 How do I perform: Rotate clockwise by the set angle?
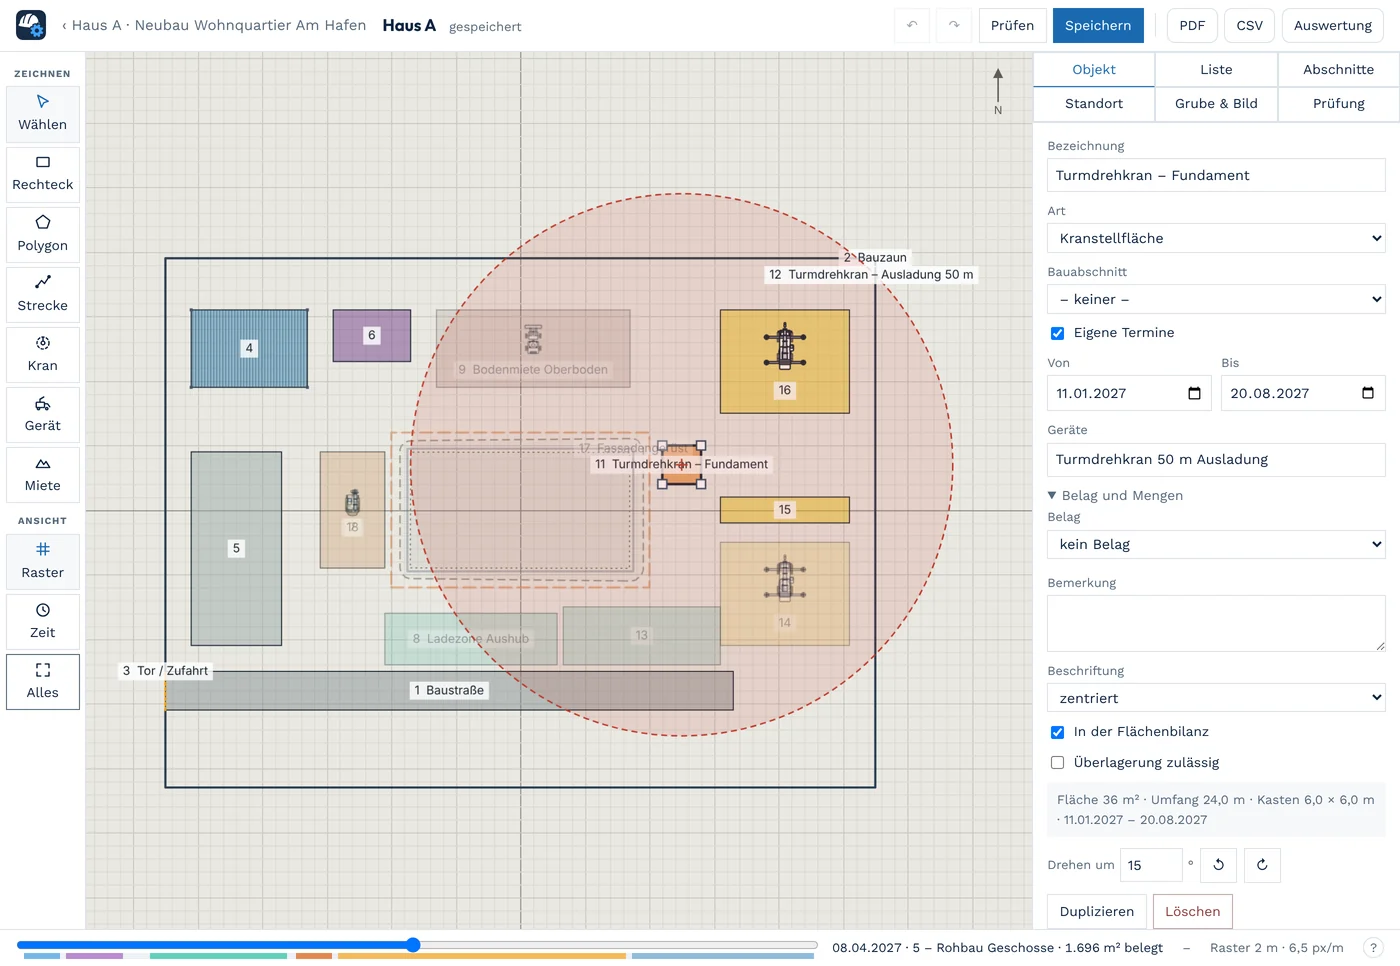1262,865
